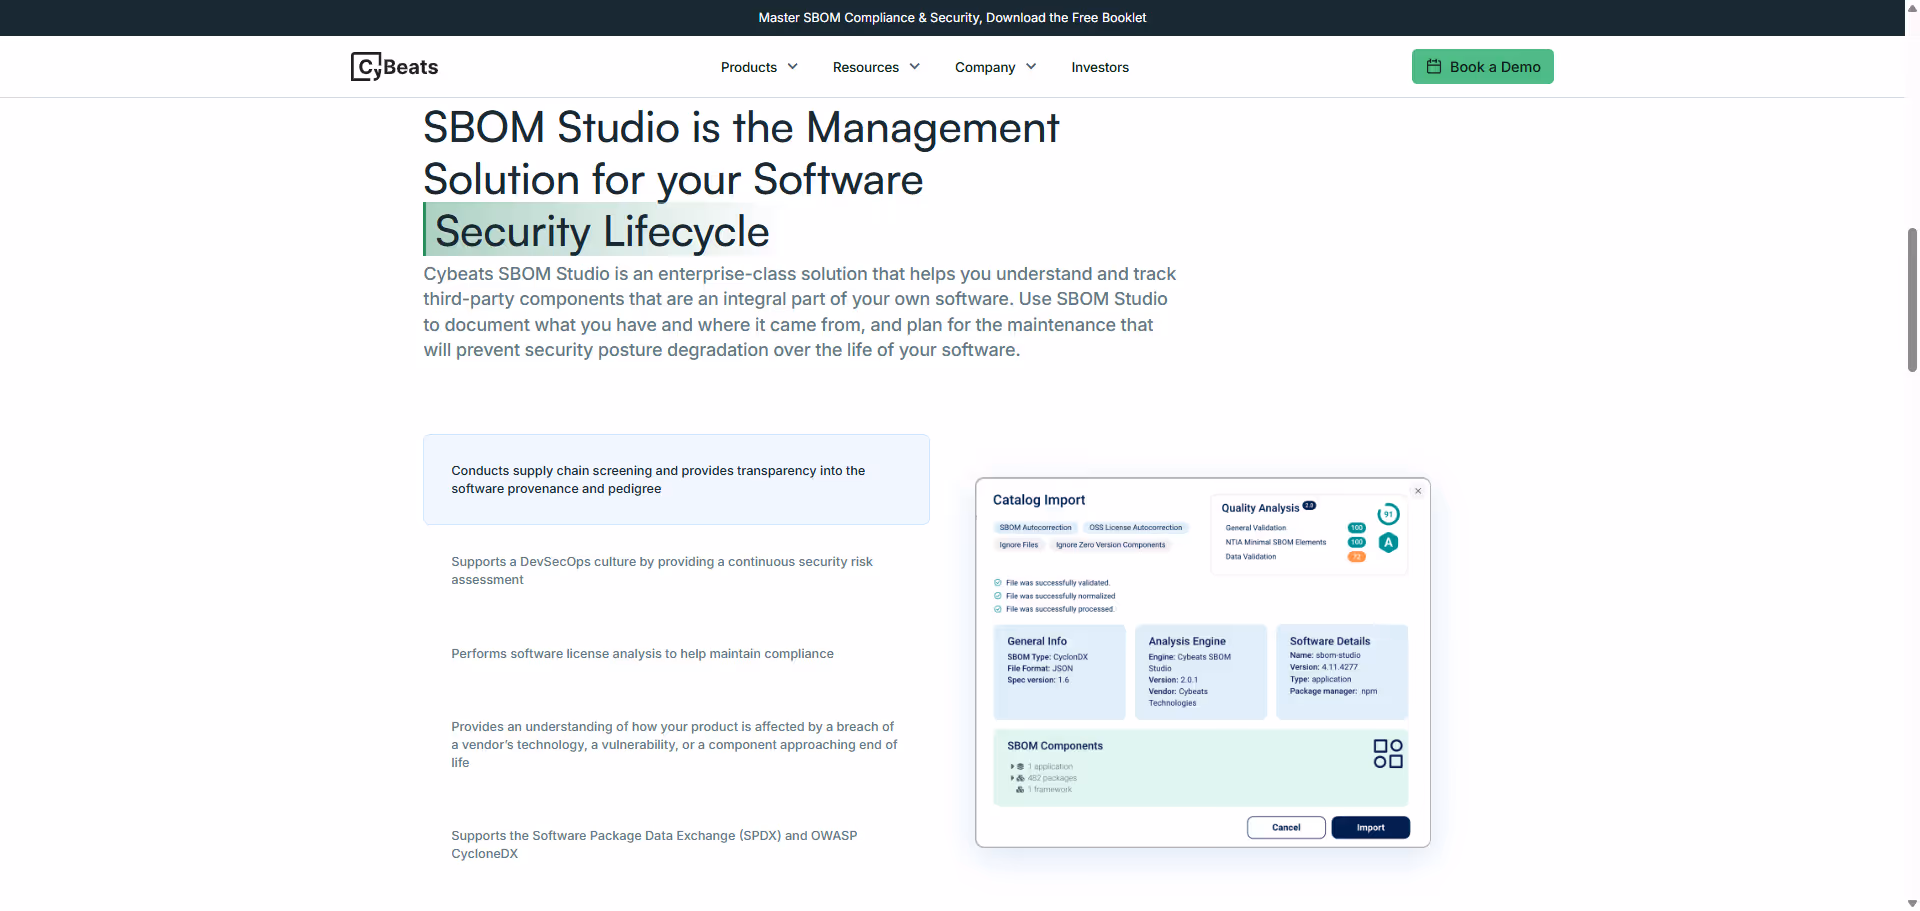
Task: Select the supply chain screening feature tab
Action: [676, 479]
